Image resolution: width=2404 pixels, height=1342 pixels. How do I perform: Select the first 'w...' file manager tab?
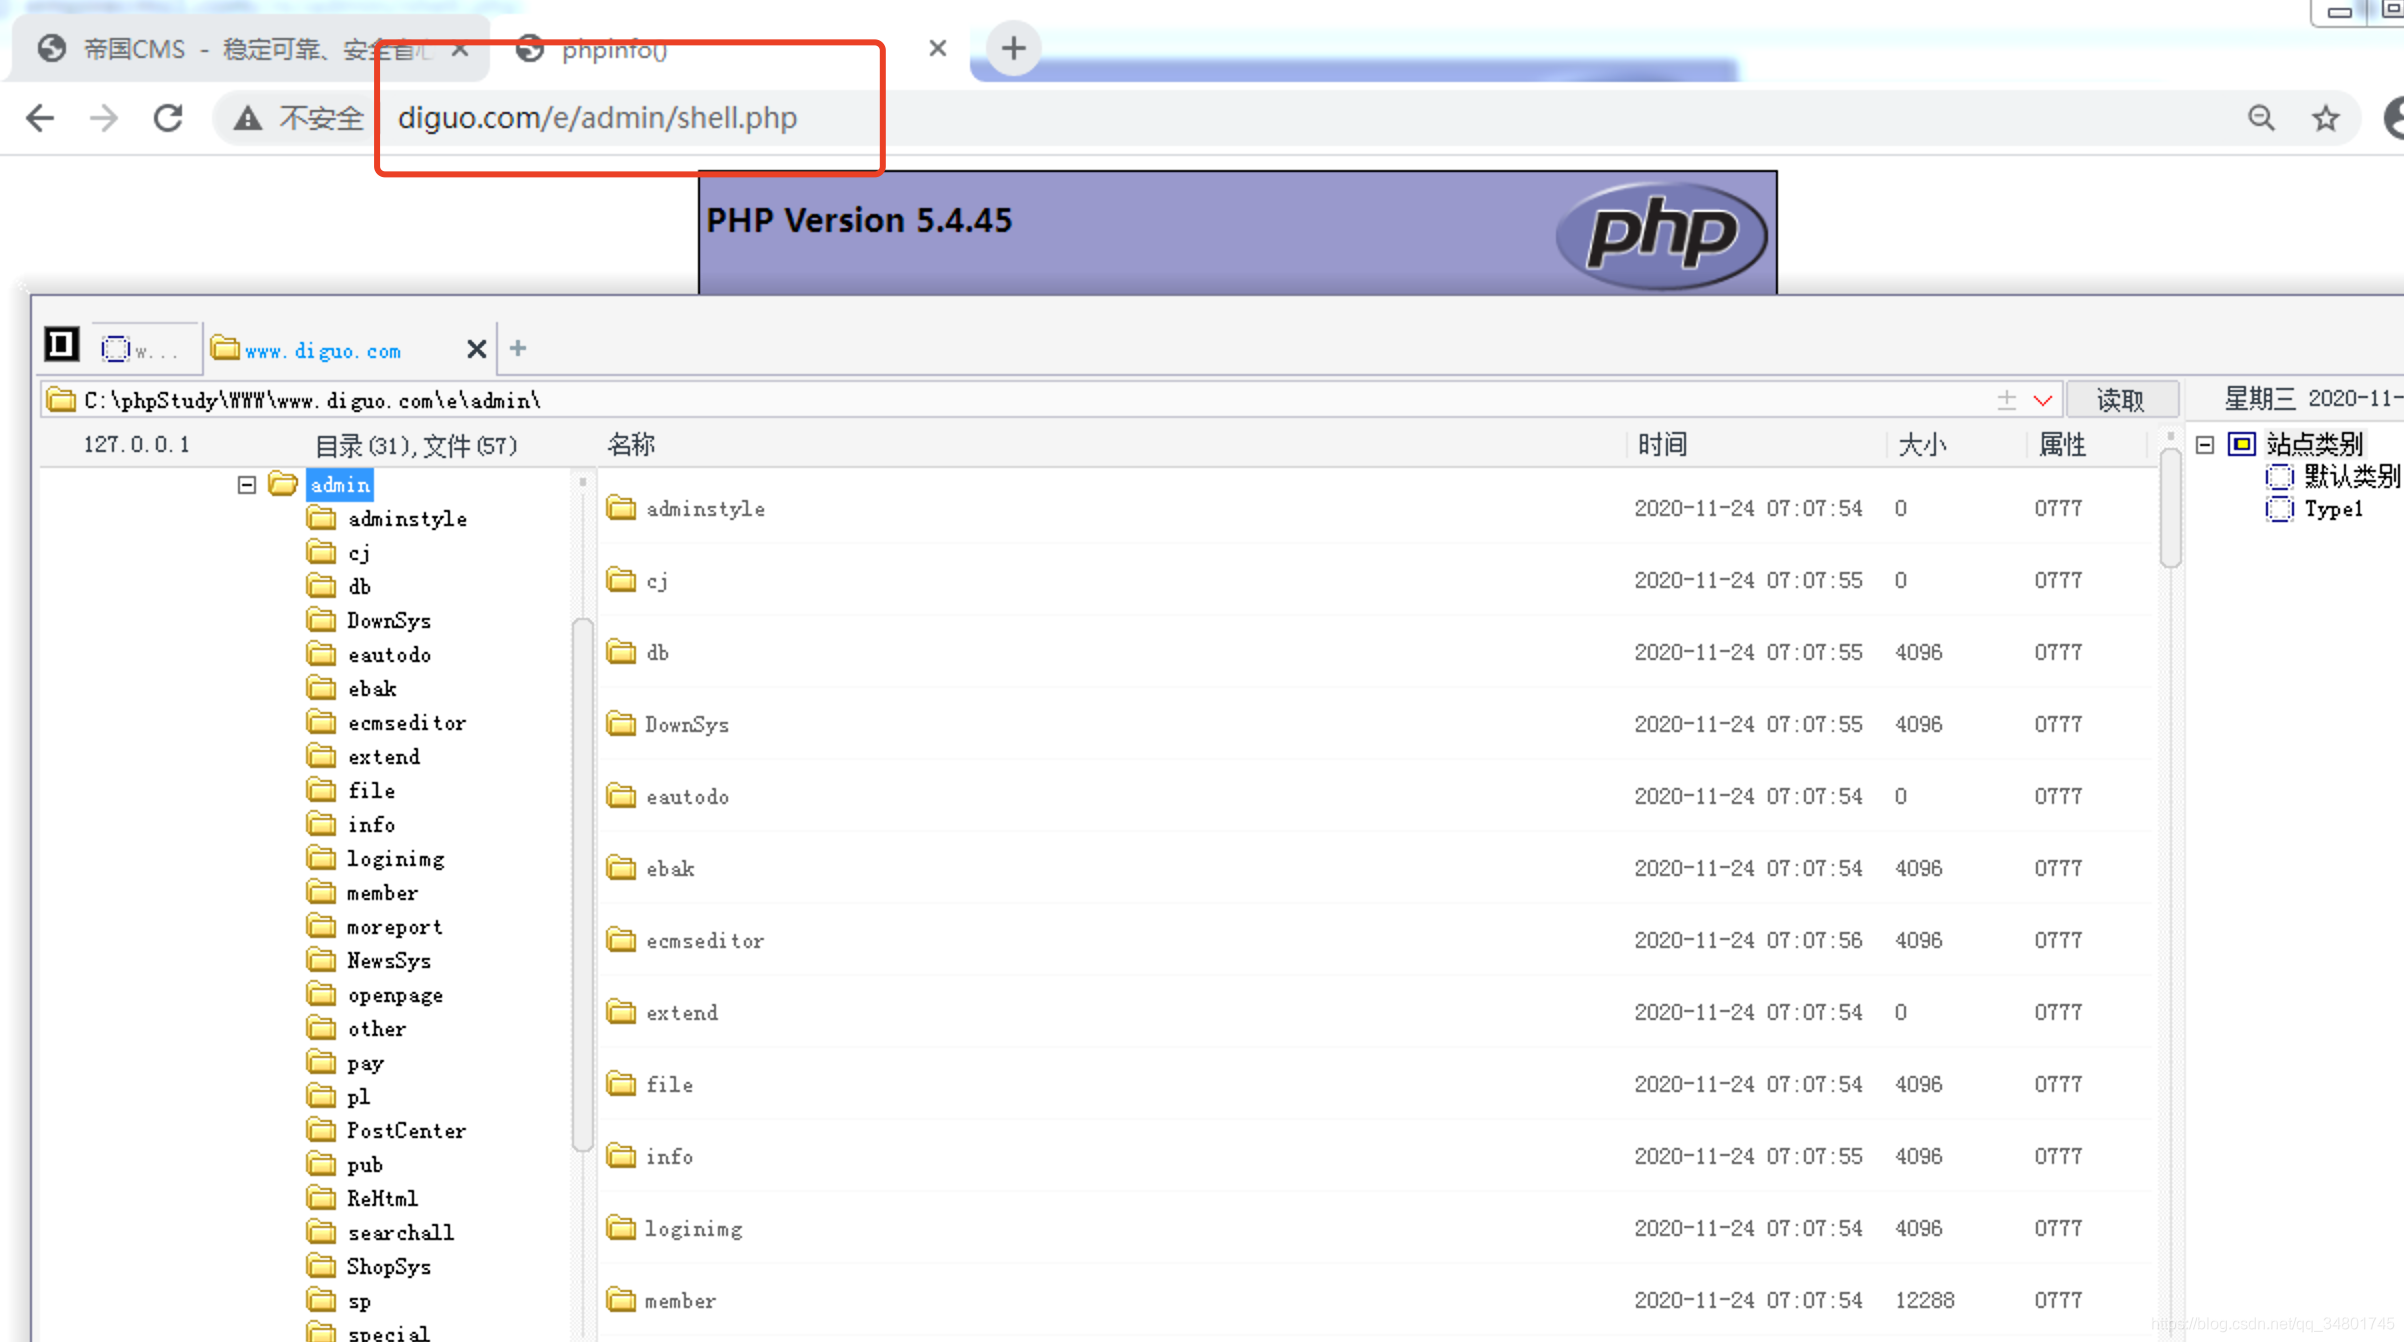pyautogui.click(x=146, y=349)
